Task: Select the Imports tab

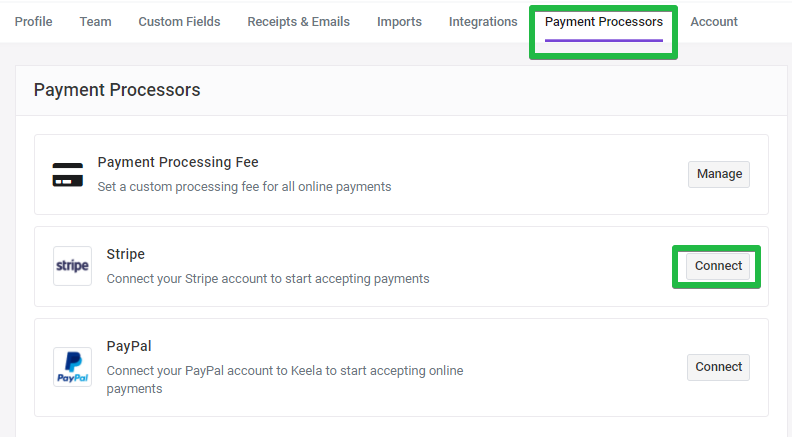Action: coord(399,22)
